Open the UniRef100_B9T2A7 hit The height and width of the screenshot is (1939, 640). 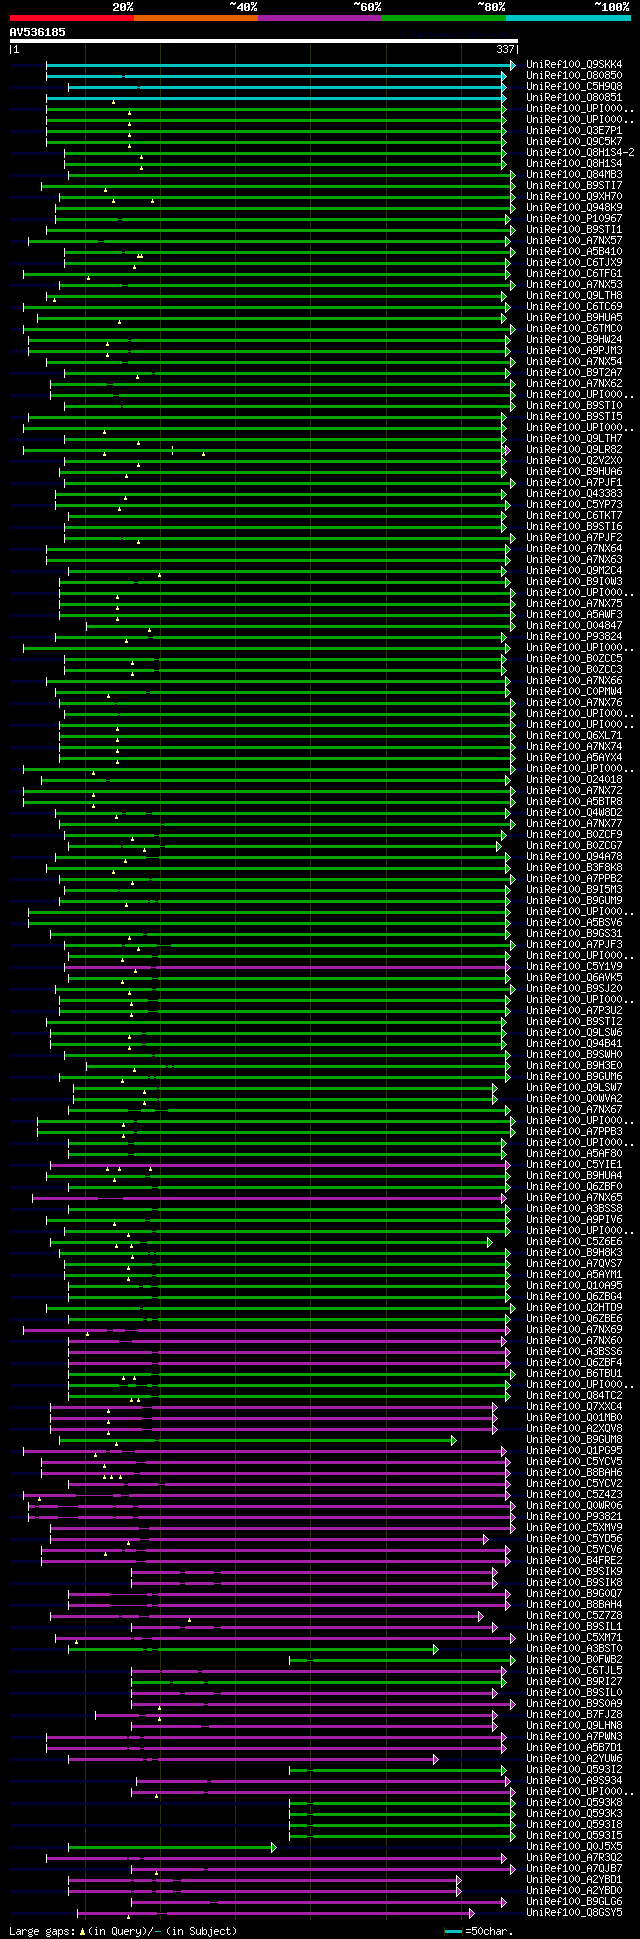574,373
